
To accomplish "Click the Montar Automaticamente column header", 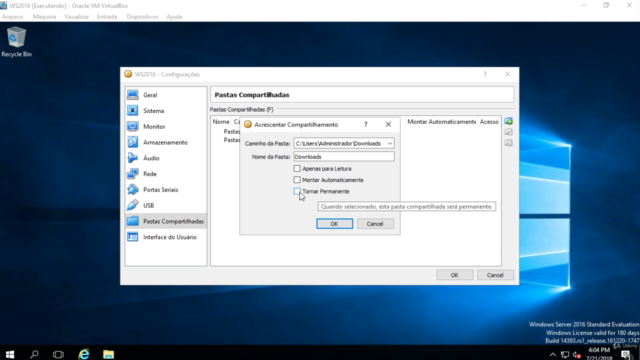I will coord(441,122).
